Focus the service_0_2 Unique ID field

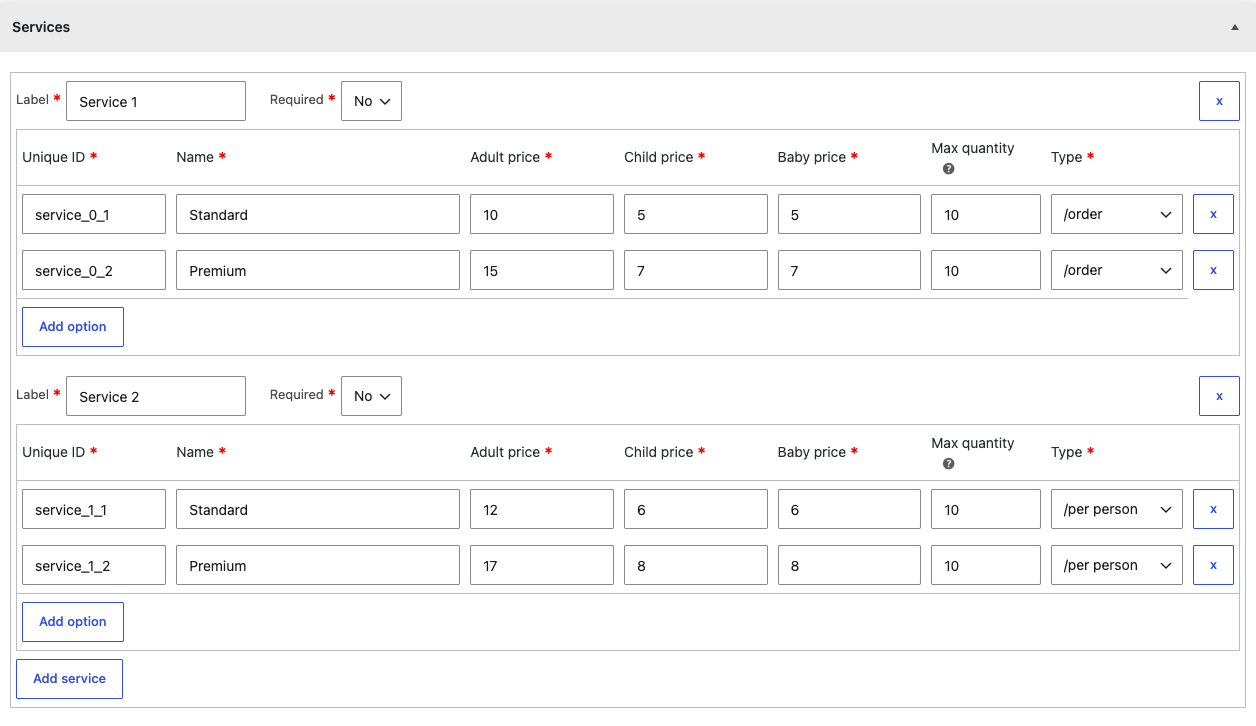(94, 270)
